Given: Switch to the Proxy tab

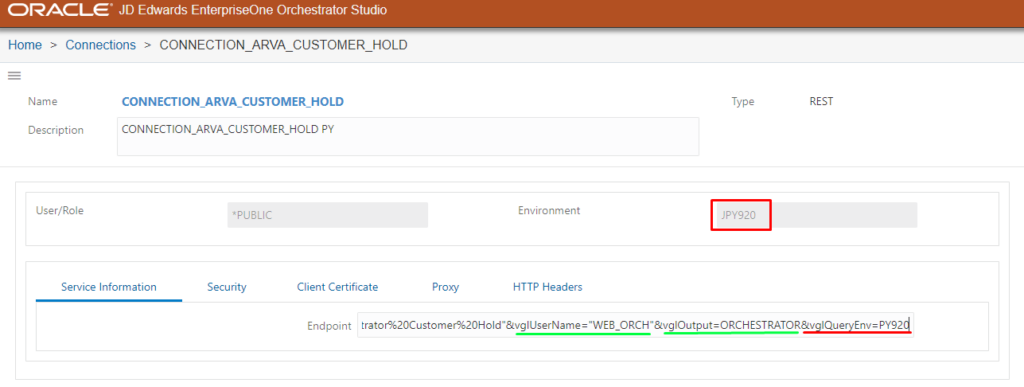Looking at the screenshot, I should pos(445,287).
